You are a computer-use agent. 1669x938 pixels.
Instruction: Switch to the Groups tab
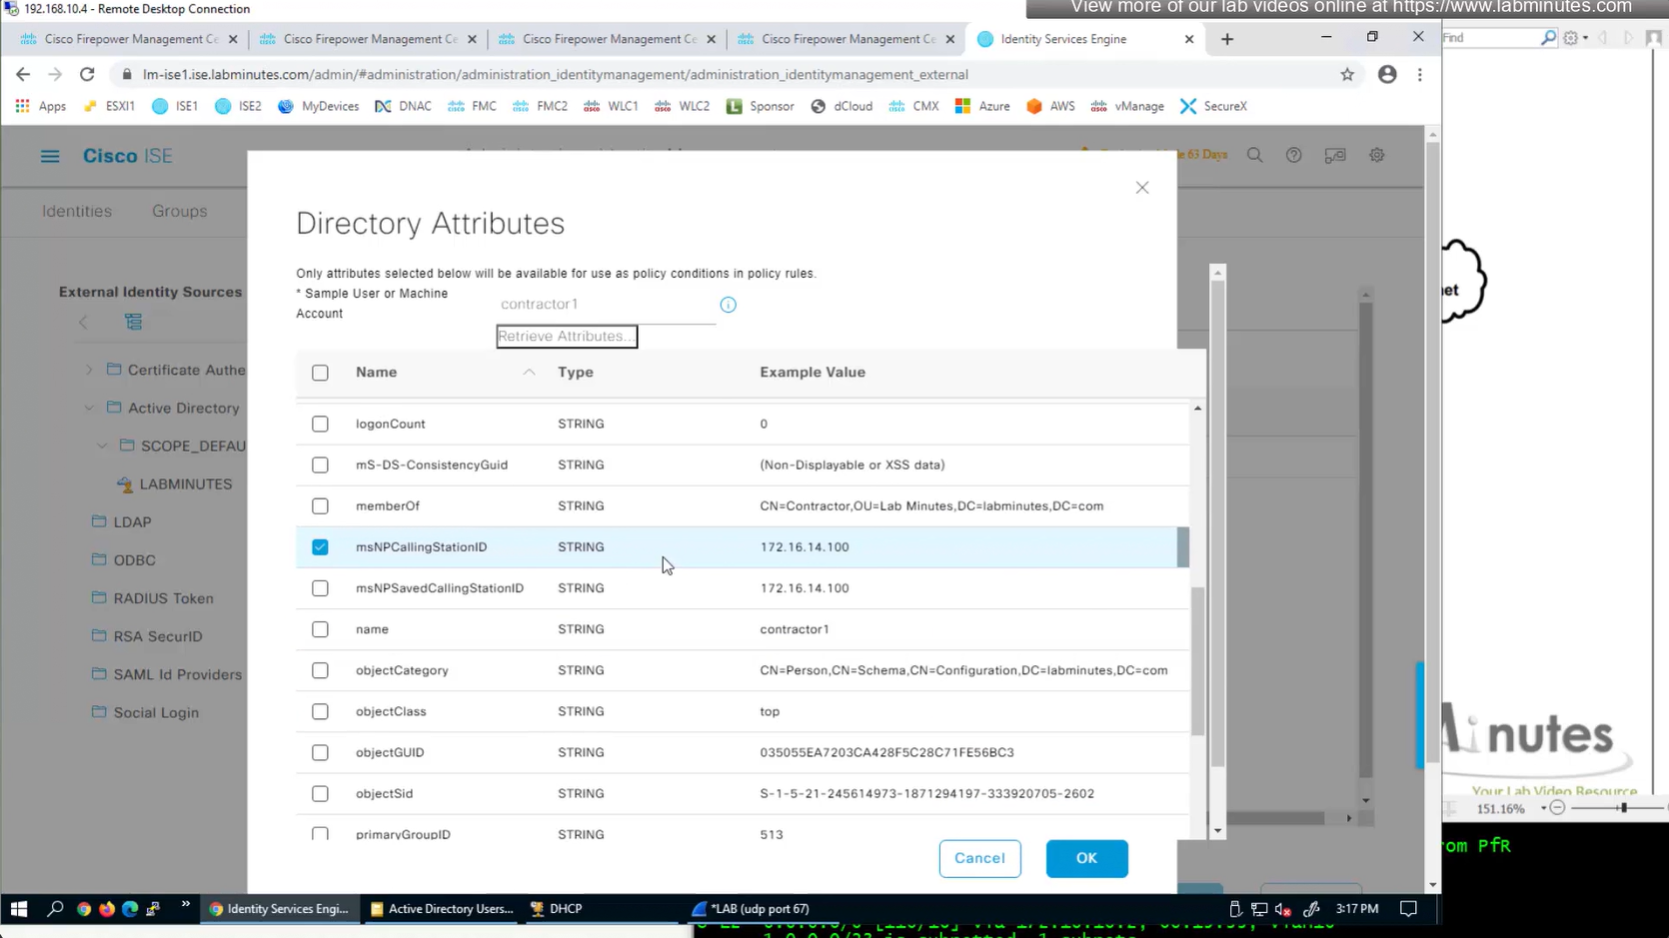click(179, 211)
